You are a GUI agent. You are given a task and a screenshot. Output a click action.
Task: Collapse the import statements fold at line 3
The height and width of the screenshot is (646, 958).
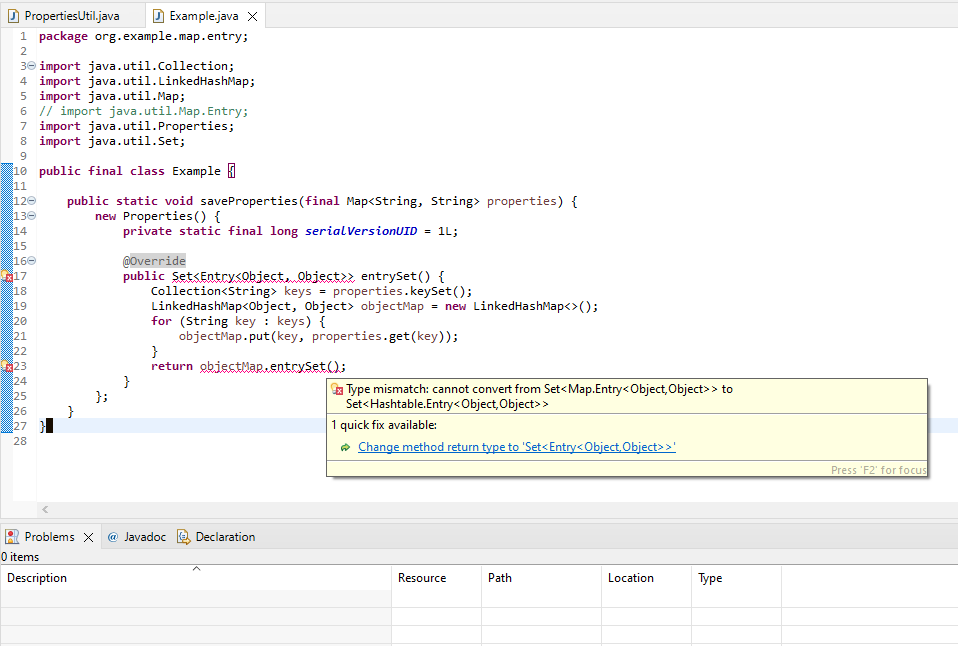coord(32,65)
